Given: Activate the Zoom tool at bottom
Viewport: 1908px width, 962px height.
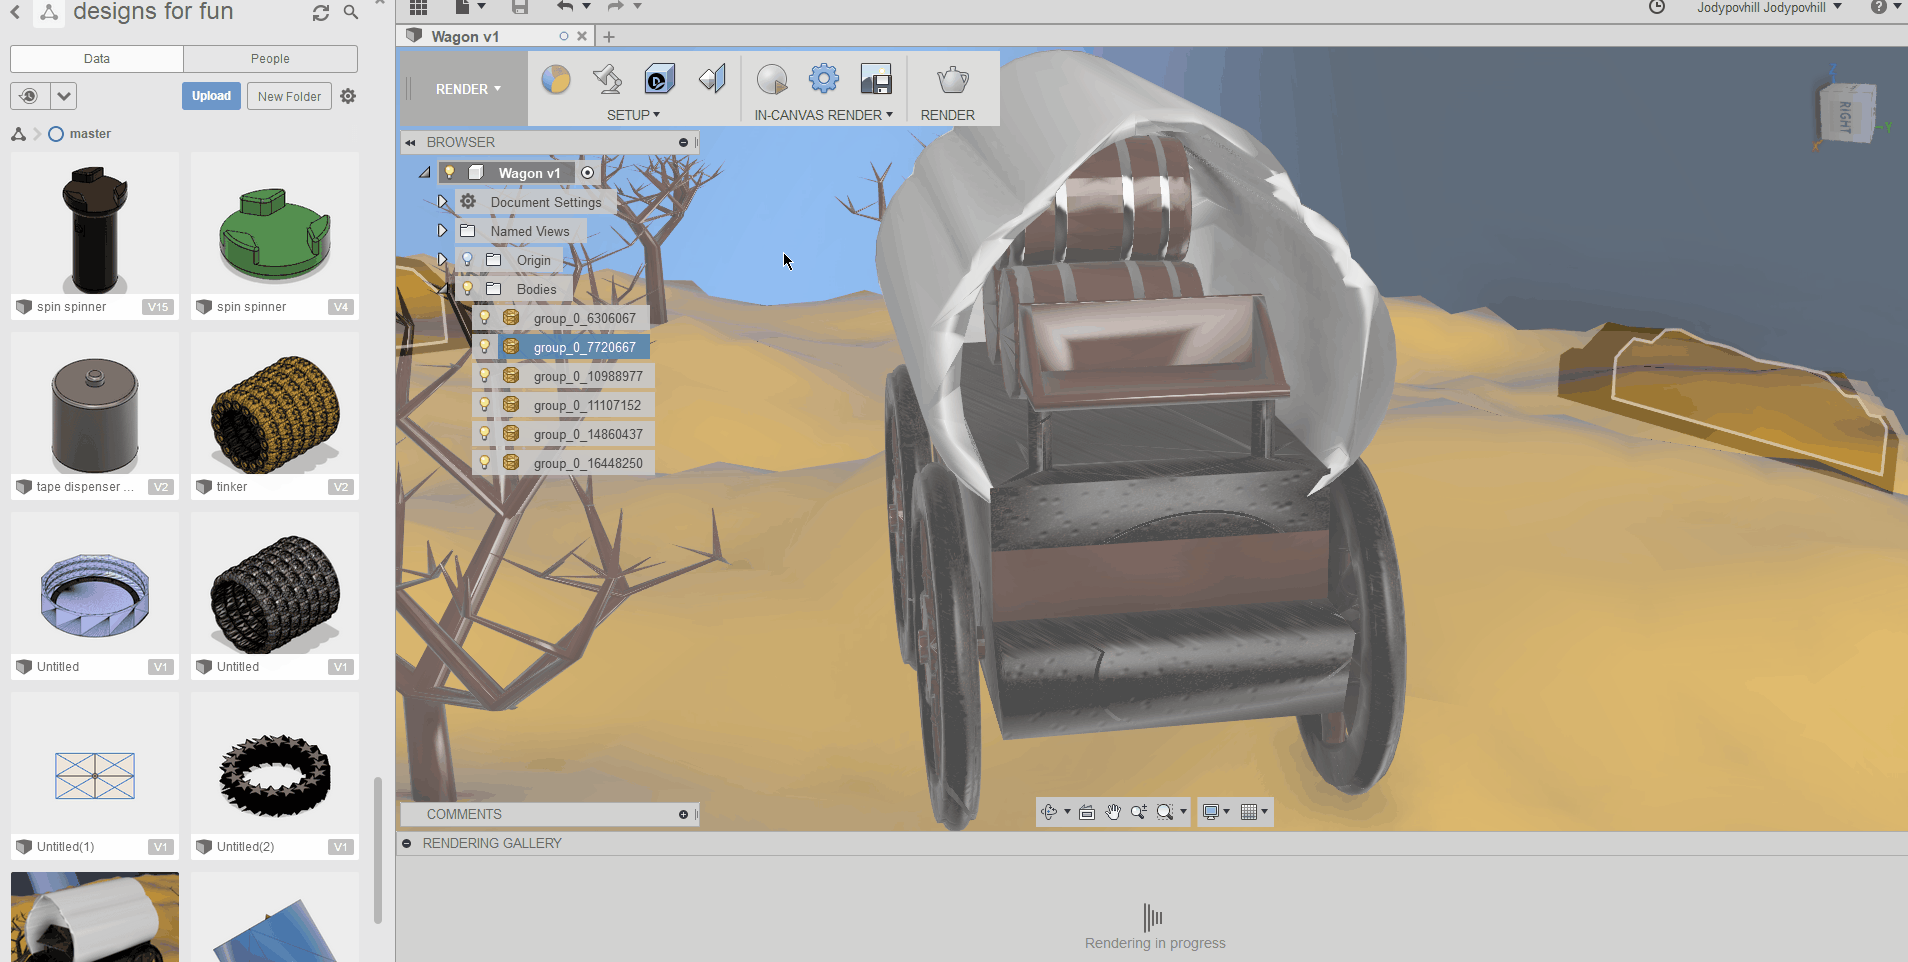Looking at the screenshot, I should (1139, 812).
